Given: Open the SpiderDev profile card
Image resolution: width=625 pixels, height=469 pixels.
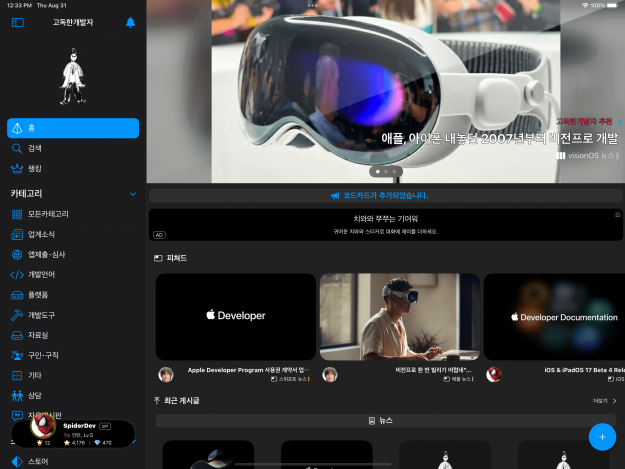Looking at the screenshot, I should [72, 433].
